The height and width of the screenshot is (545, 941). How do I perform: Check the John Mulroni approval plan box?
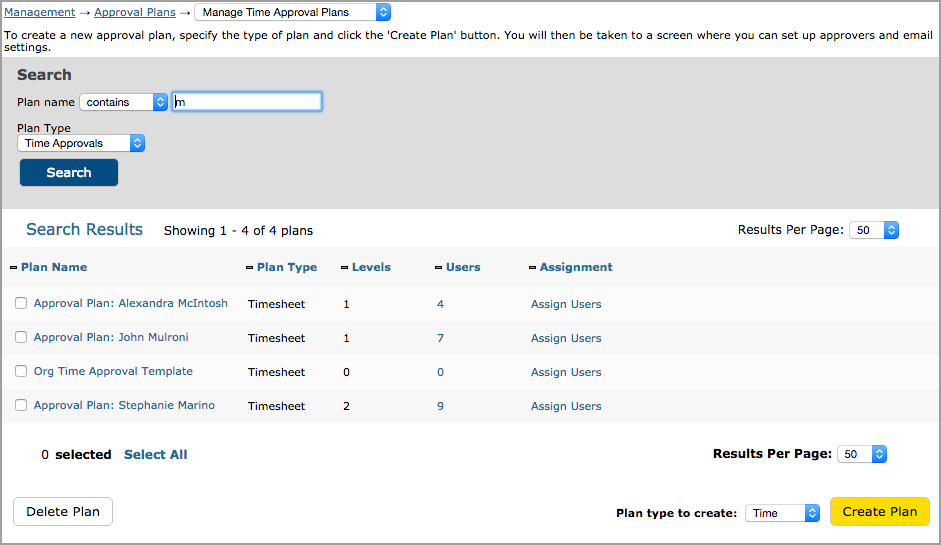(21, 337)
